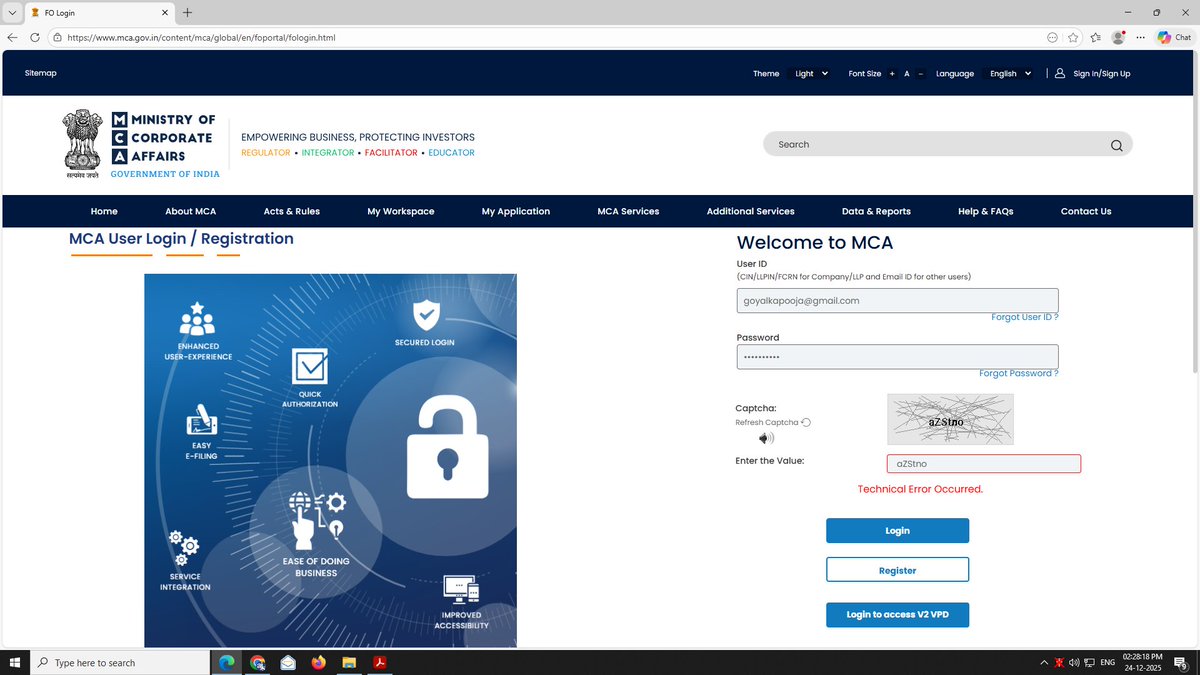Open the Windows Start menu

[x=15, y=662]
